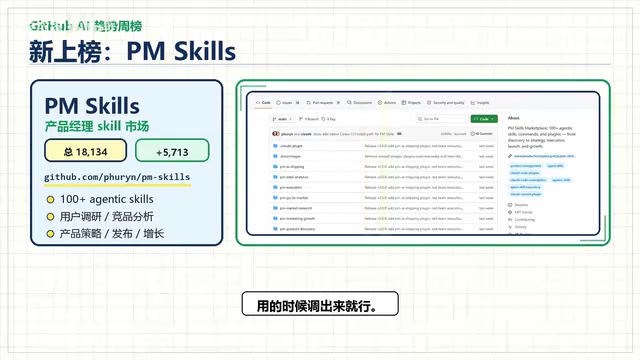Open the pm-market-research folder
This screenshot has height=360, width=640.
click(296, 208)
